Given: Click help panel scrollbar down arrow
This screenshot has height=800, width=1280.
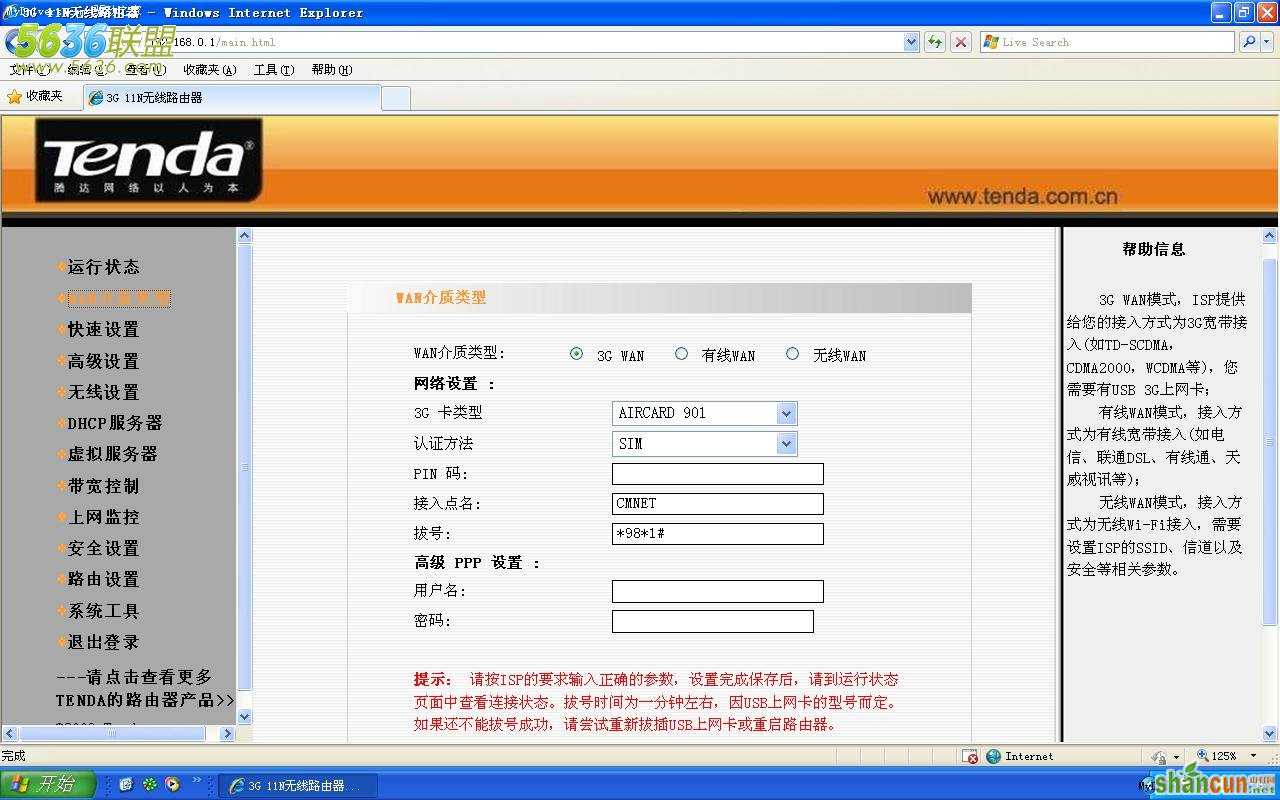Looking at the screenshot, I should pyautogui.click(x=1270, y=733).
